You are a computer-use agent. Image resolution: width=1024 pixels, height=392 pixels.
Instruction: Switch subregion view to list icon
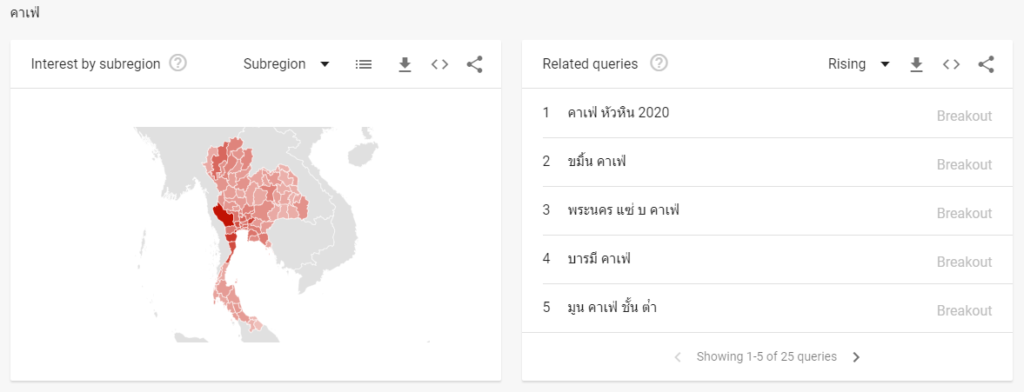pos(364,64)
